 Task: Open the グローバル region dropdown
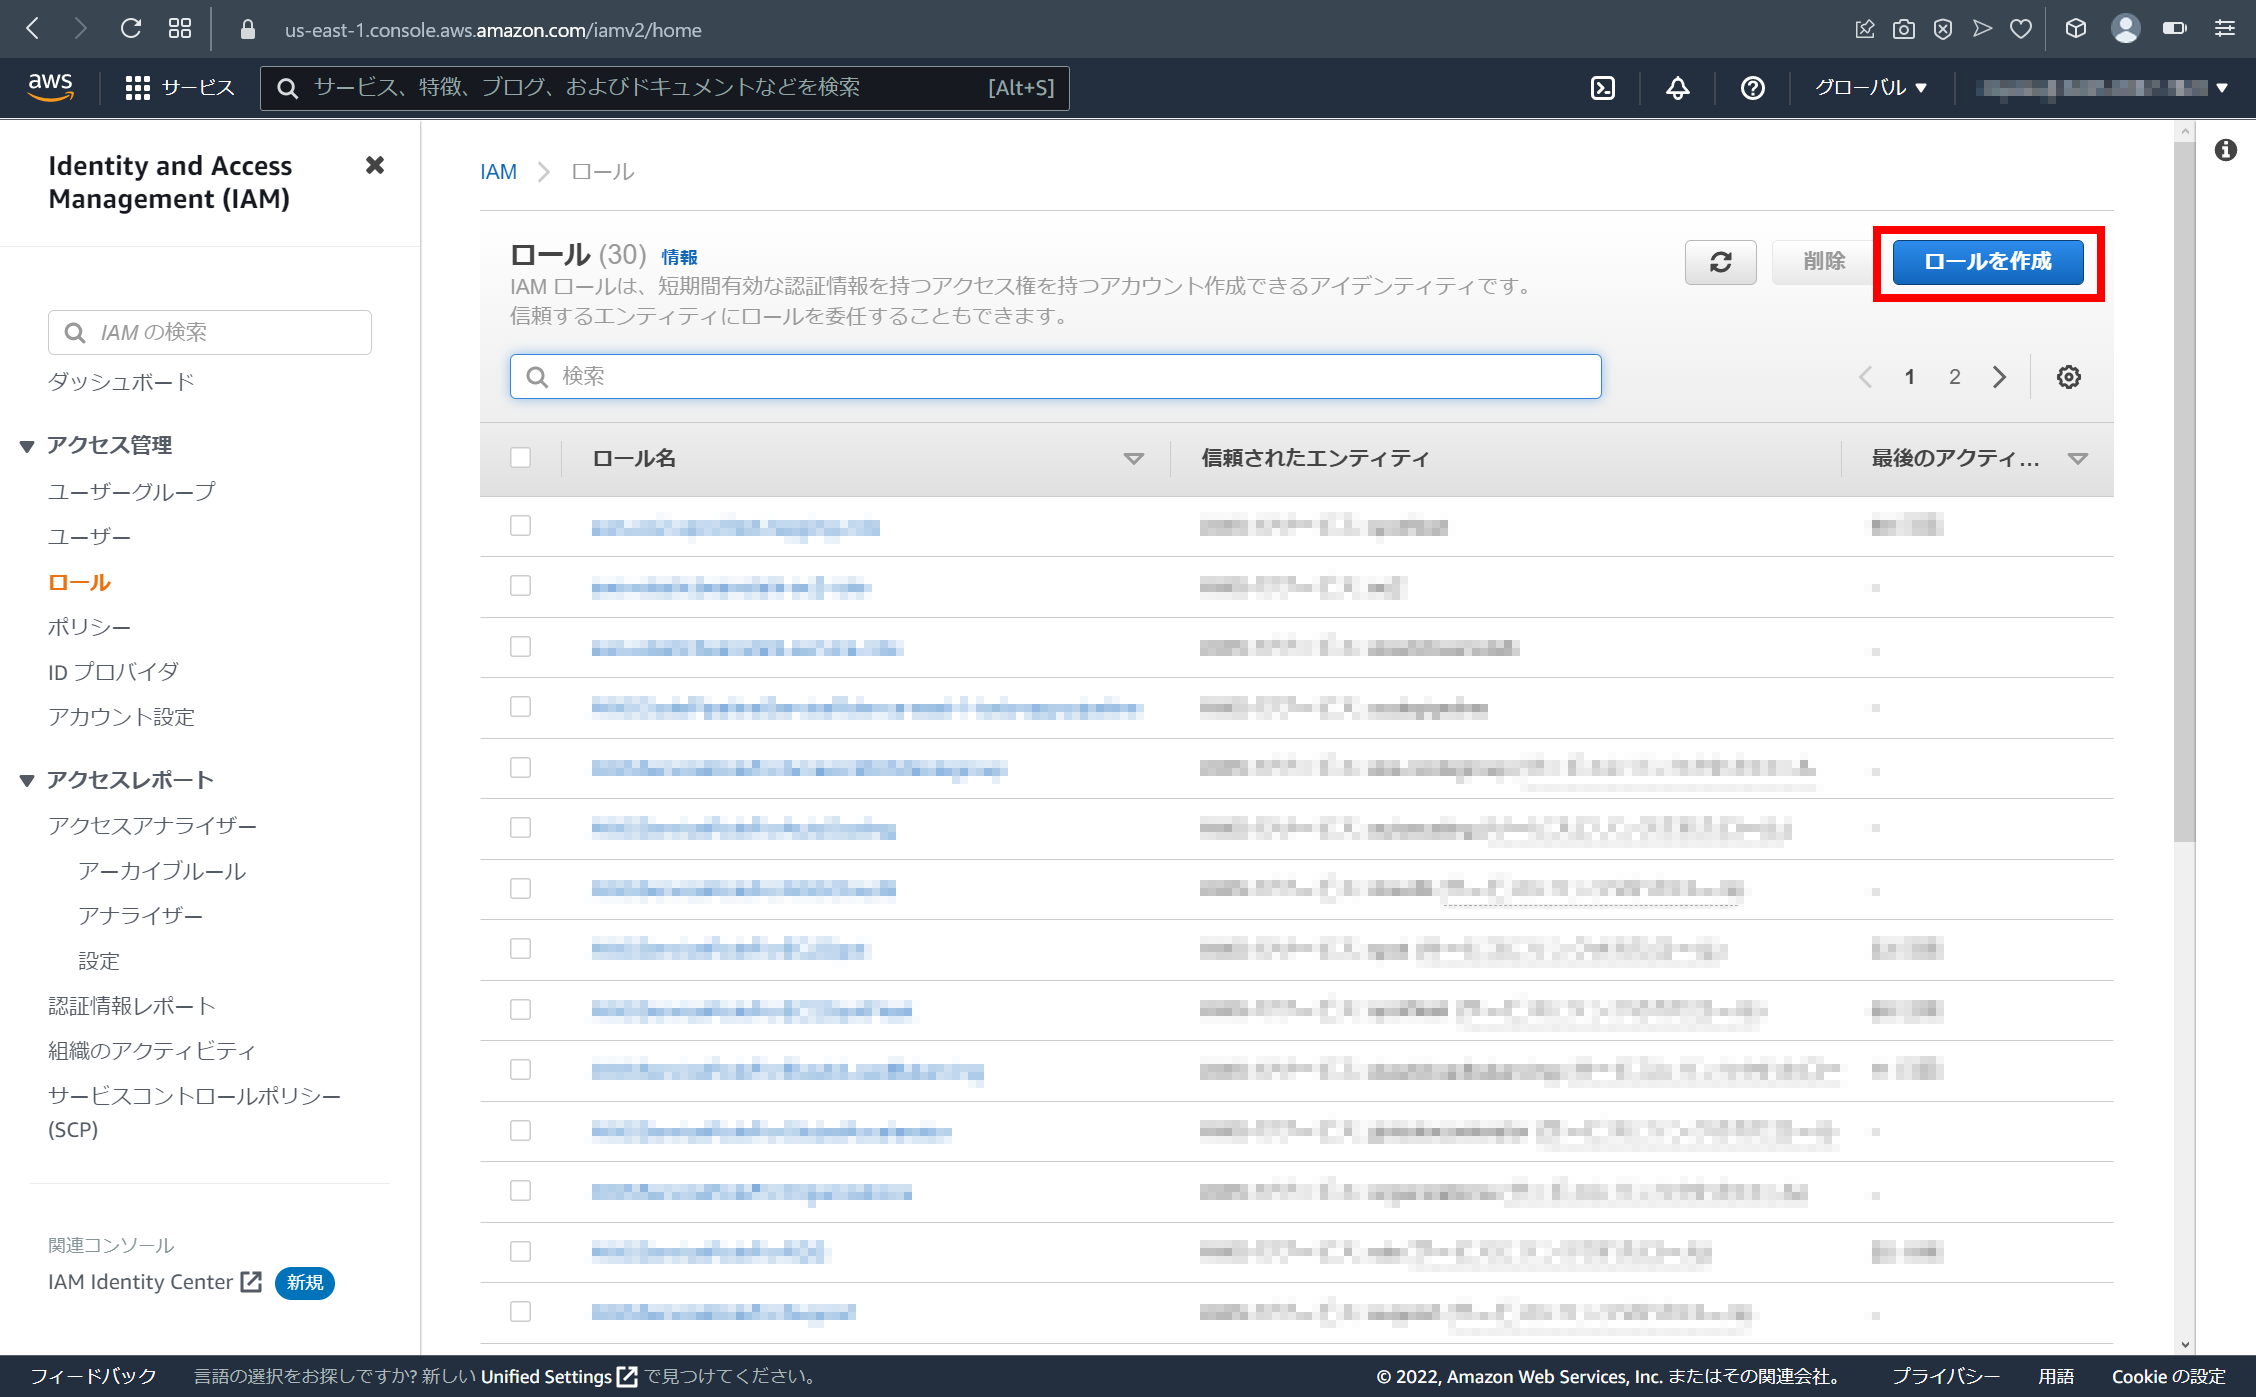tap(1869, 88)
